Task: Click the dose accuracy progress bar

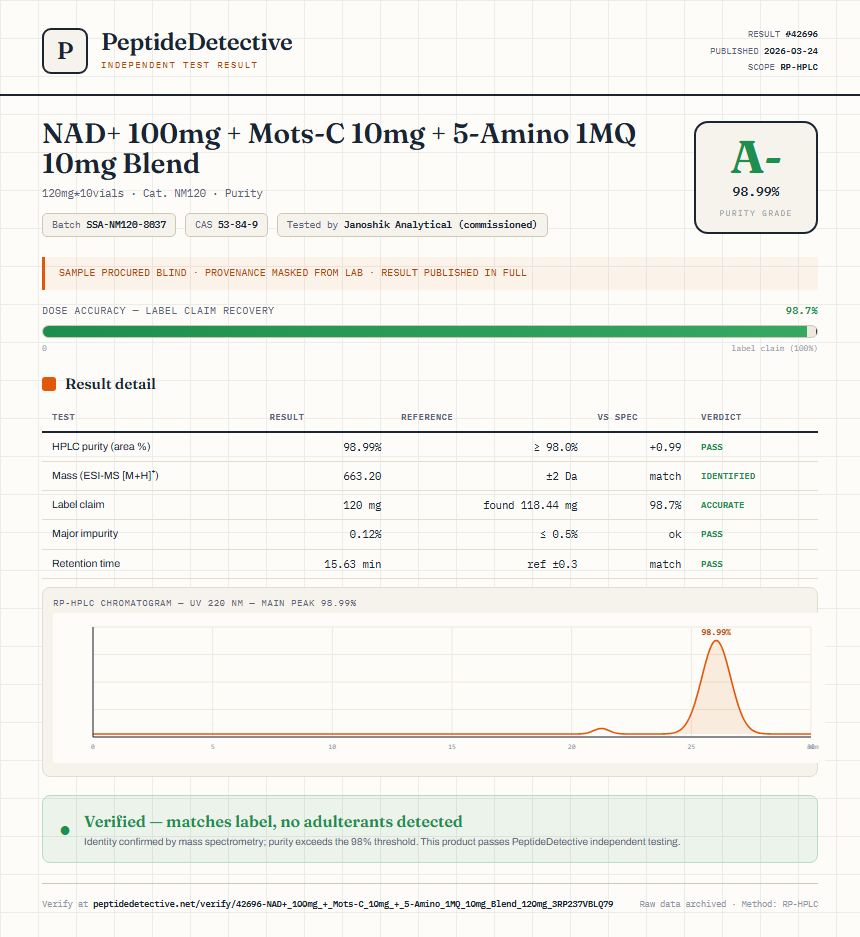Action: tap(430, 332)
